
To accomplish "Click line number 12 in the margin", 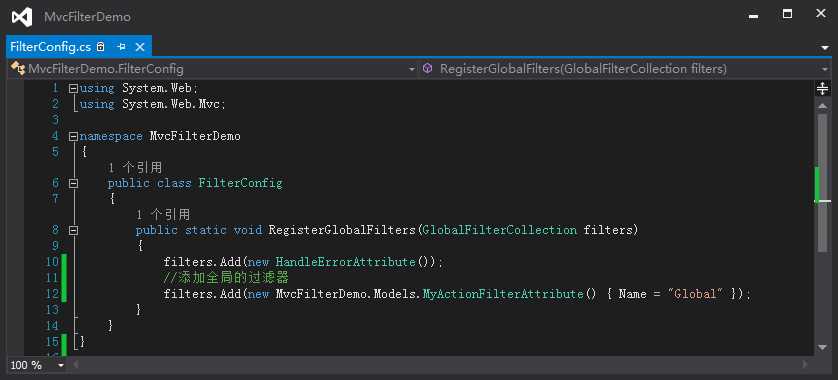I will pos(52,294).
